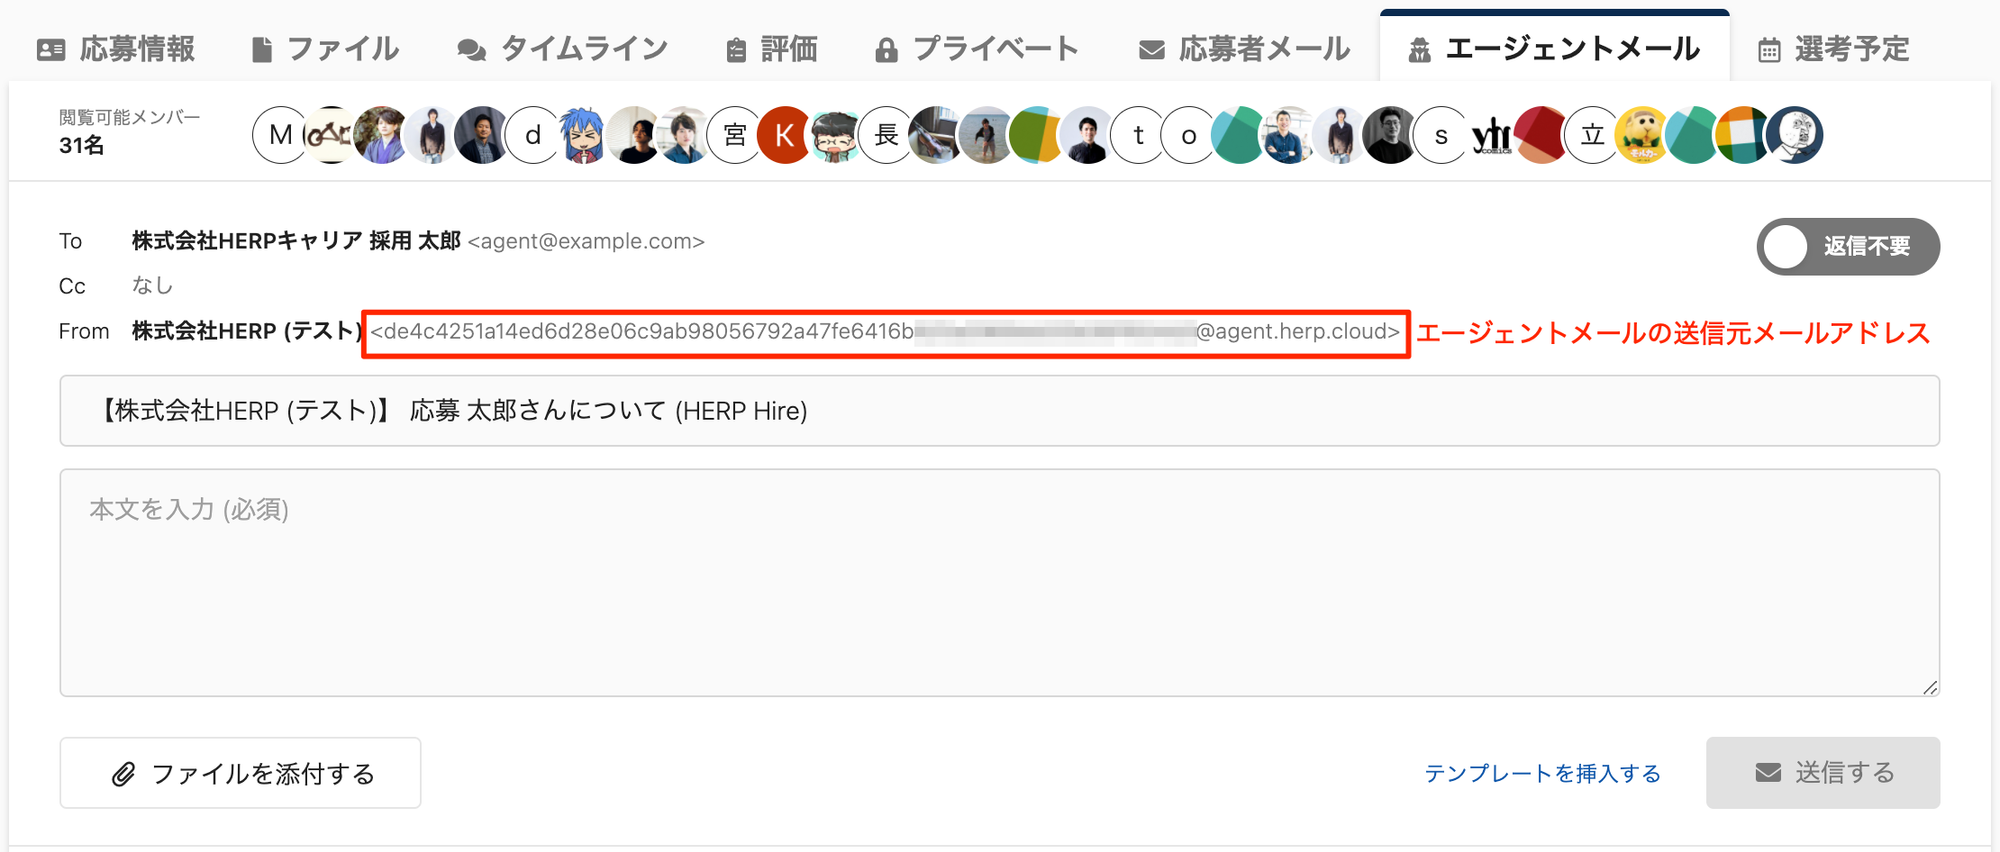Click the cartoon glasses character avatar
This screenshot has height=852, width=2000.
click(836, 135)
